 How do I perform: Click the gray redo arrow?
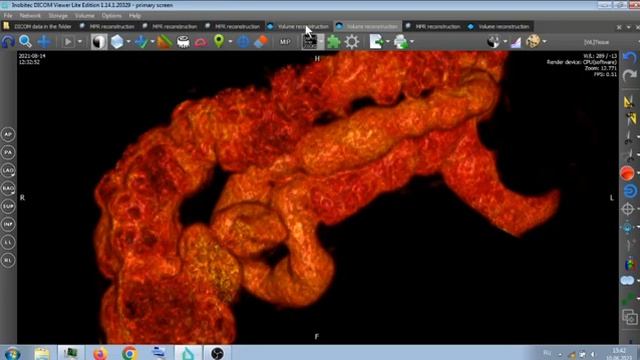coord(629,75)
